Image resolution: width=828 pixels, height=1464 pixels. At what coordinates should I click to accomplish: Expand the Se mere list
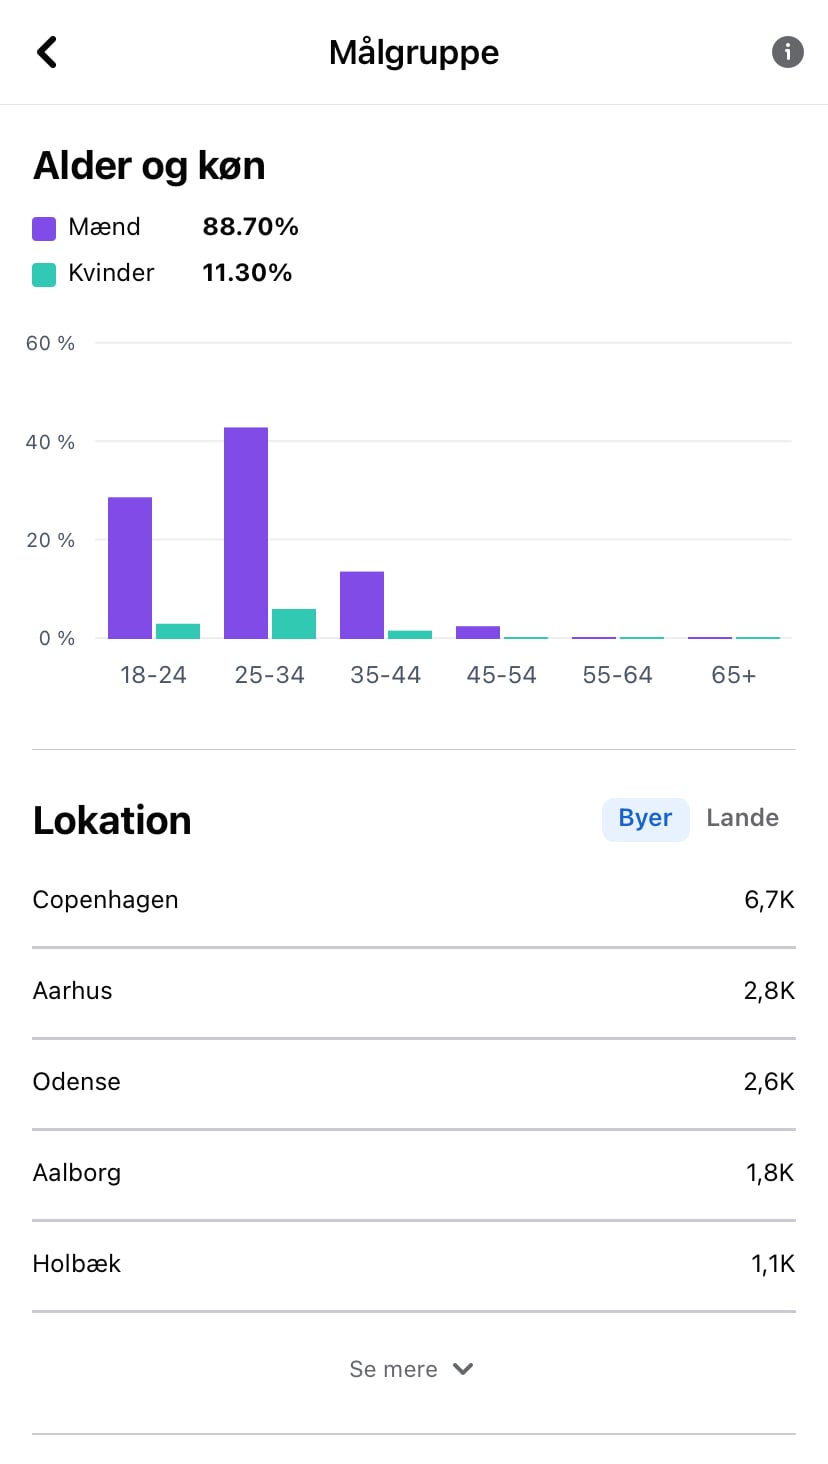(x=394, y=1369)
